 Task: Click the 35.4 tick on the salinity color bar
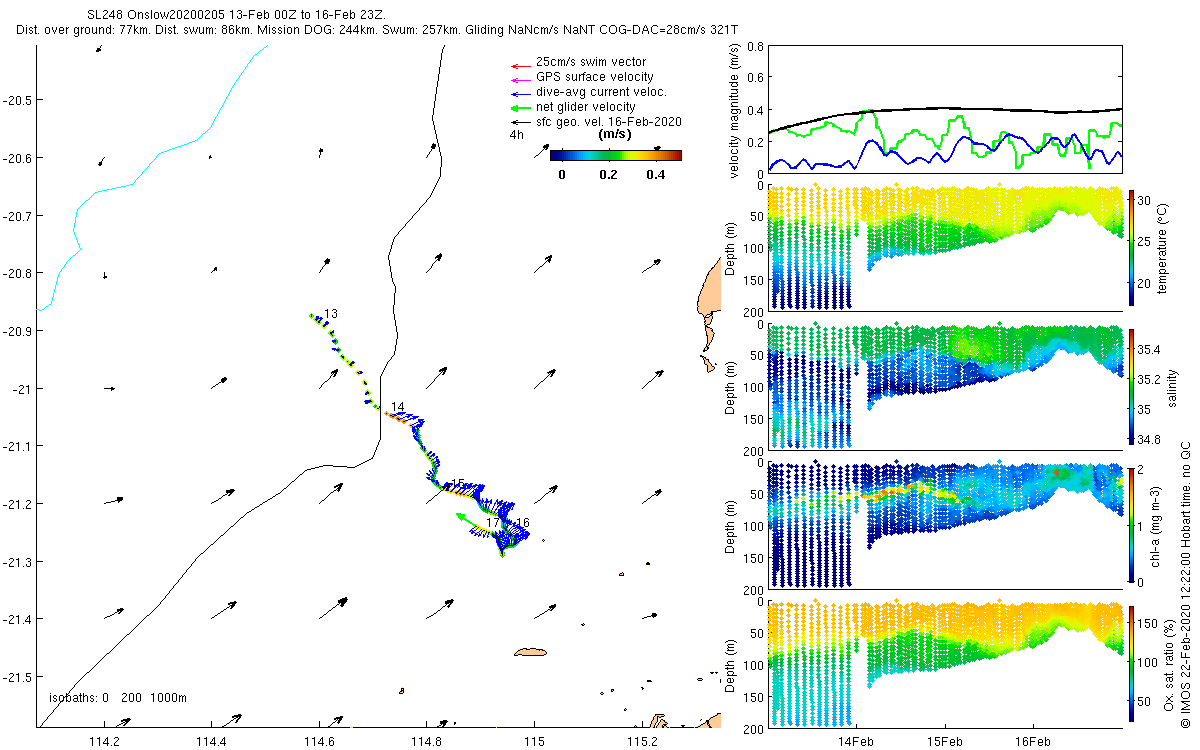(x=1150, y=349)
